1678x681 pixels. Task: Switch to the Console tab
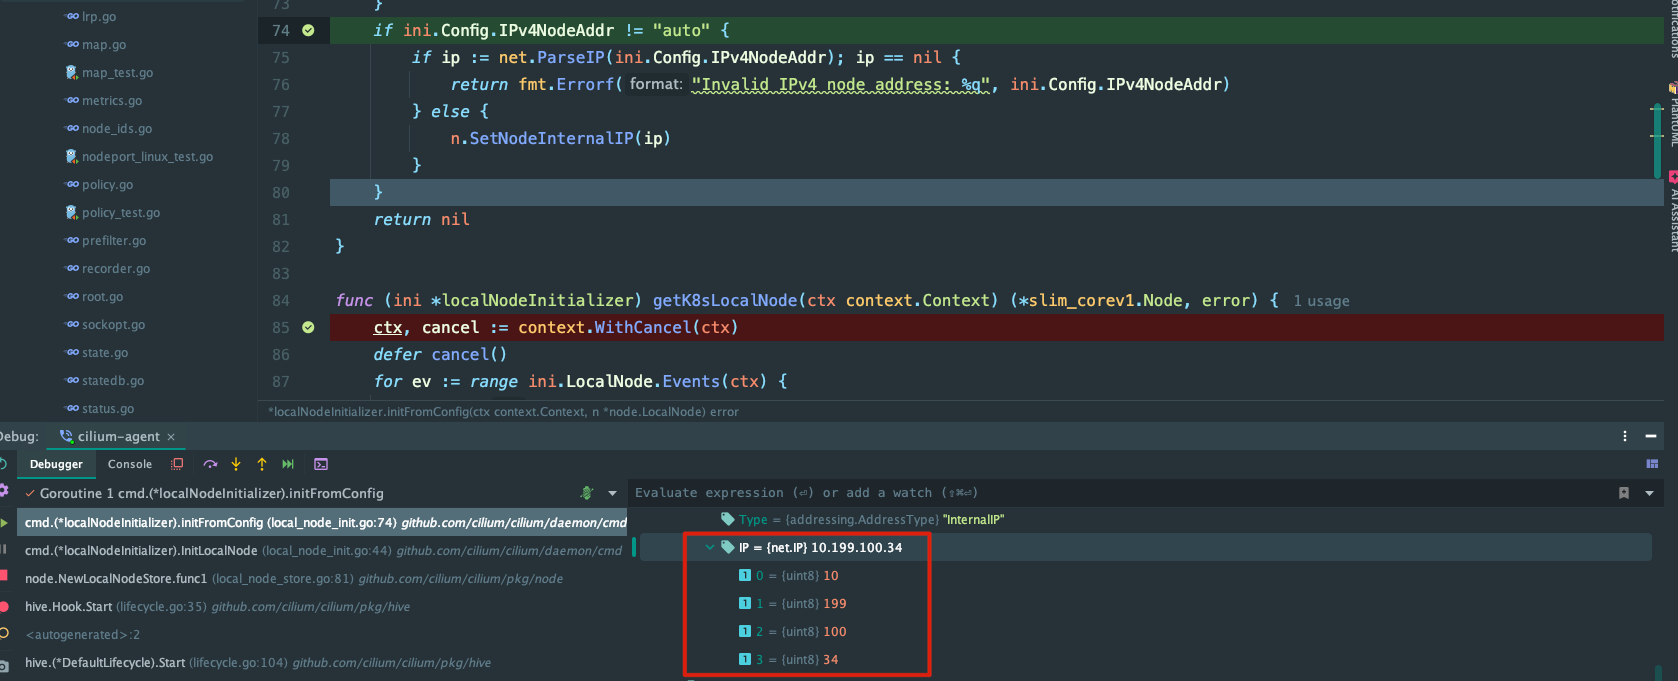[x=130, y=464]
